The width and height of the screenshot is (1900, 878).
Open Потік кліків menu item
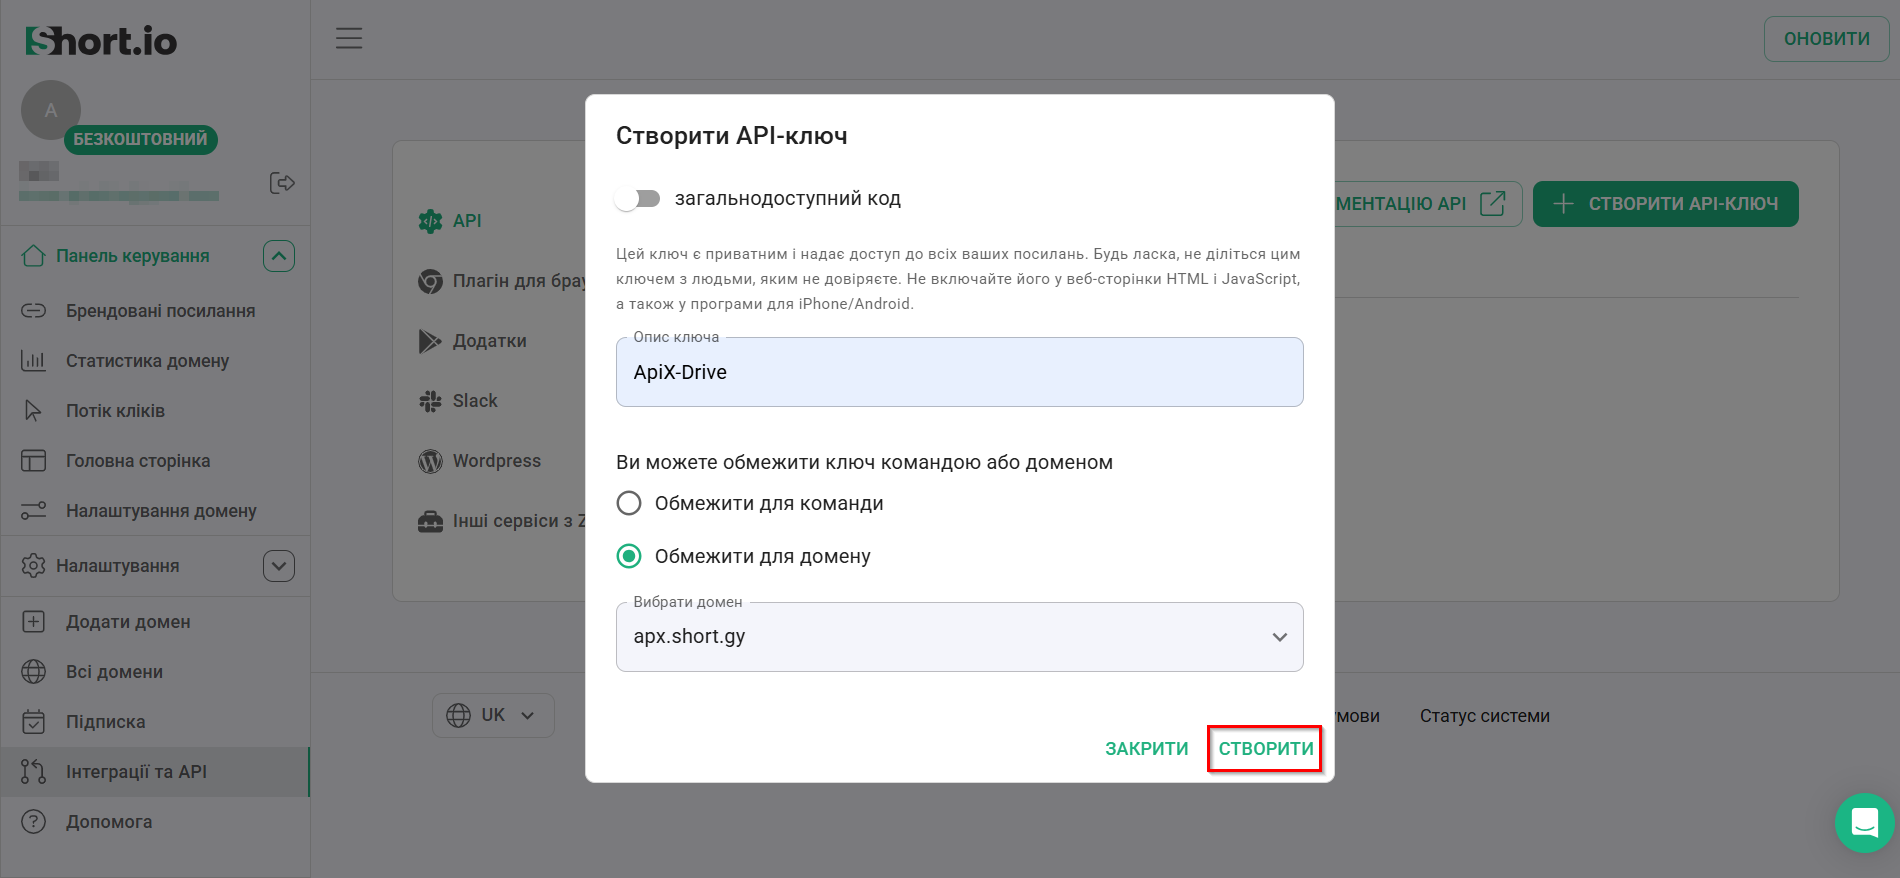pyautogui.click(x=155, y=411)
